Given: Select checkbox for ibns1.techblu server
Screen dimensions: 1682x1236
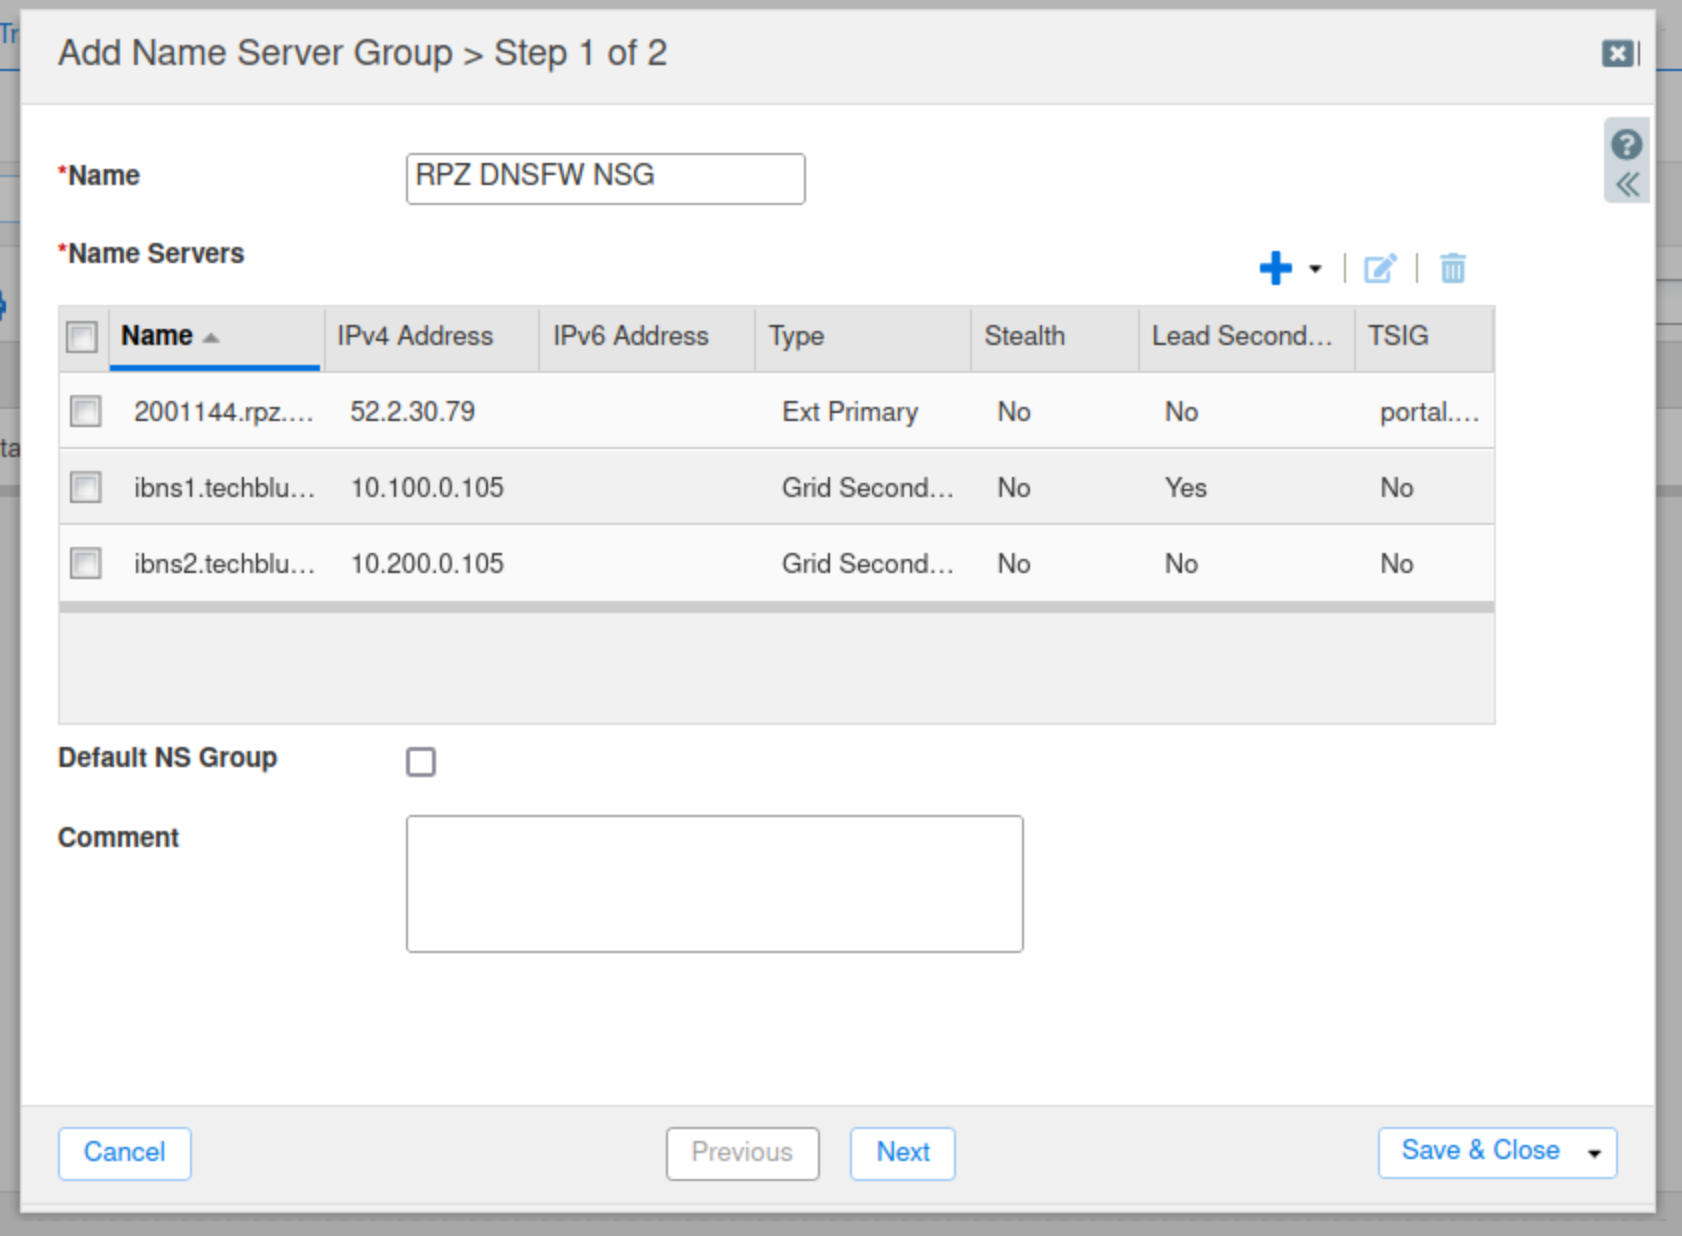Looking at the screenshot, I should [86, 487].
